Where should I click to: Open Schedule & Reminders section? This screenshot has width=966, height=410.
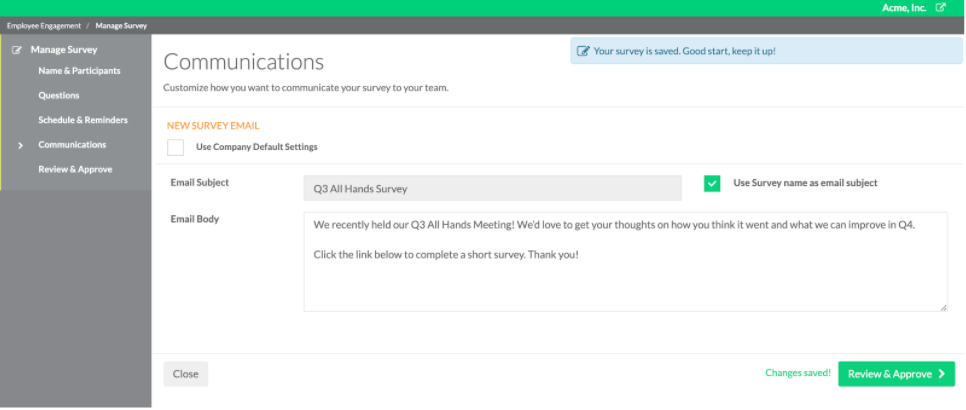coord(83,120)
